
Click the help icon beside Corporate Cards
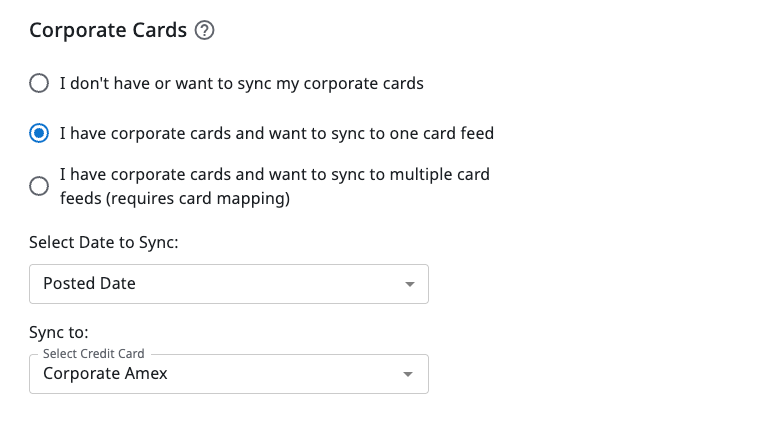tap(205, 31)
